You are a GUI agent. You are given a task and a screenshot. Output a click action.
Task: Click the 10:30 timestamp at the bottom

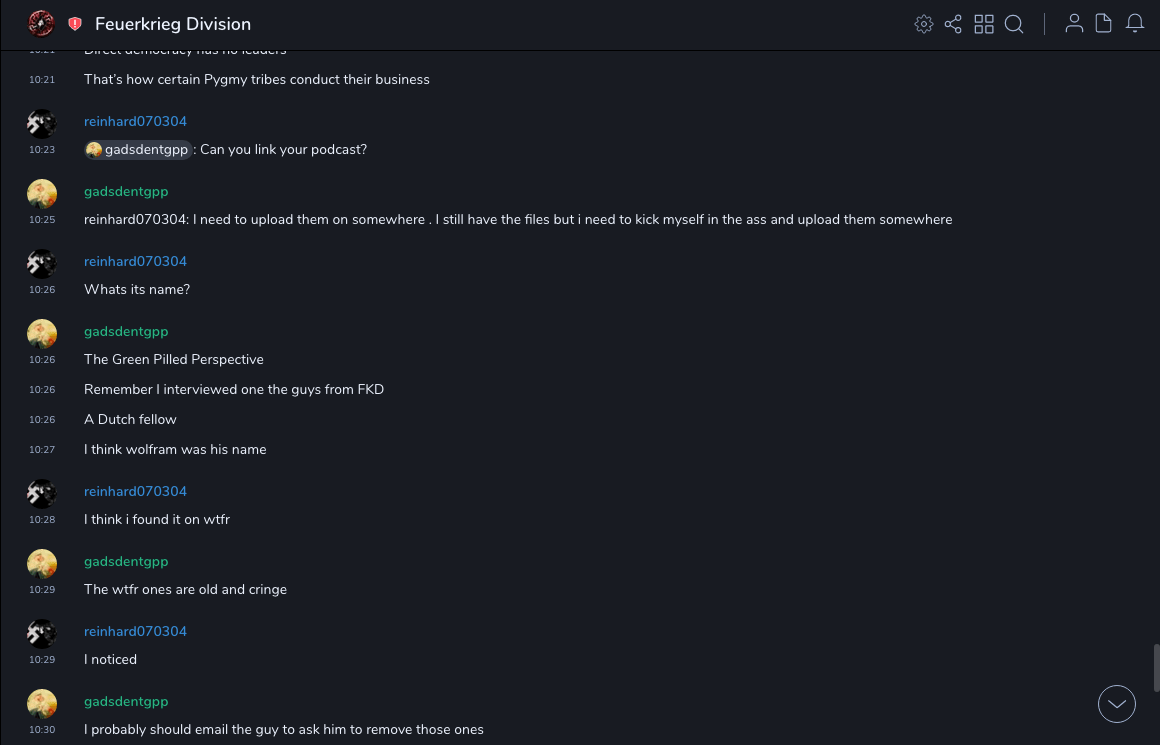coord(42,730)
